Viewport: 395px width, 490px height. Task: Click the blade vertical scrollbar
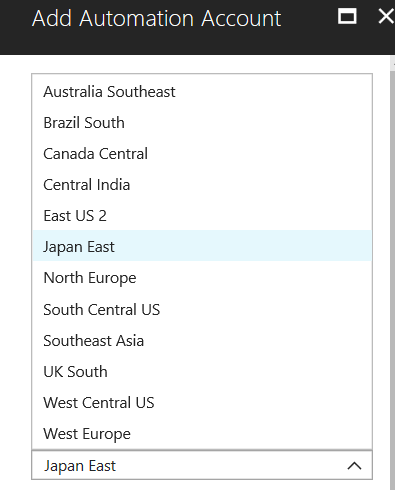point(392,273)
